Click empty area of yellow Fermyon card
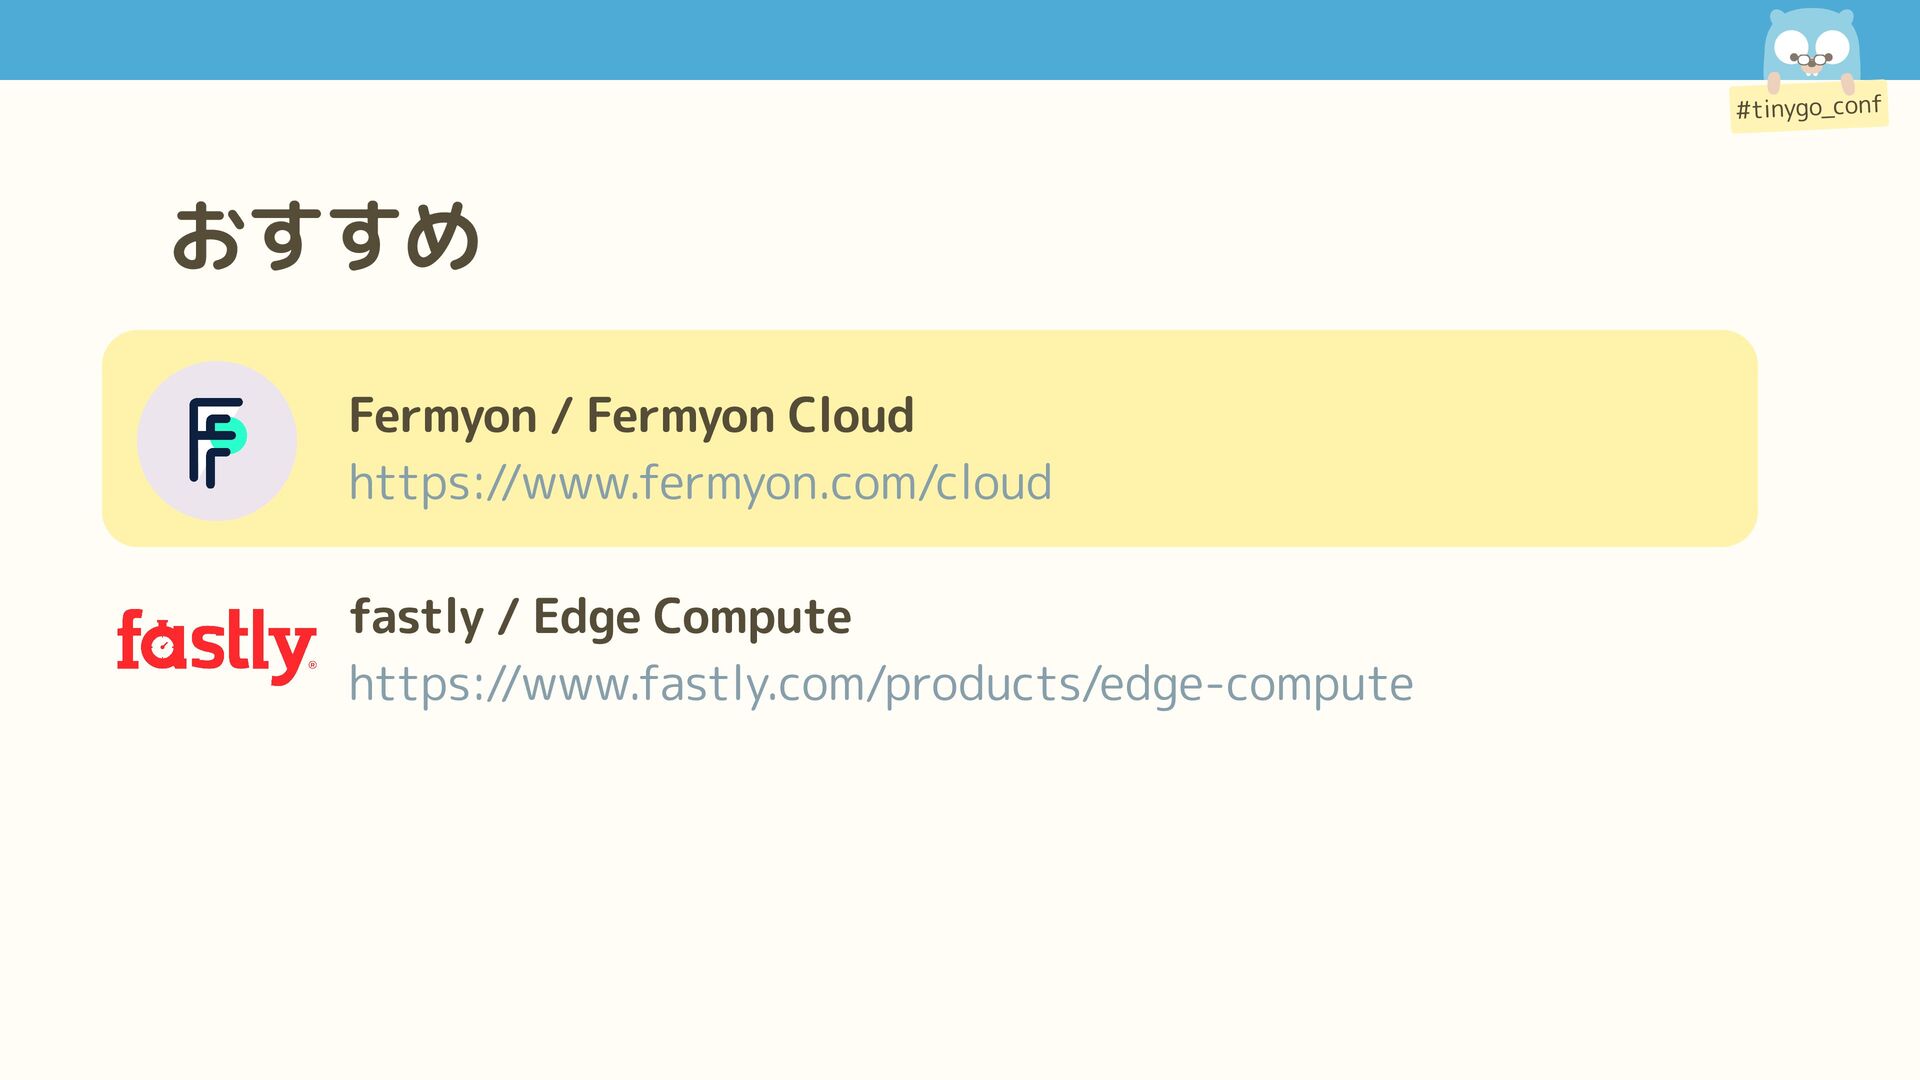The height and width of the screenshot is (1080, 1920). click(x=1400, y=440)
